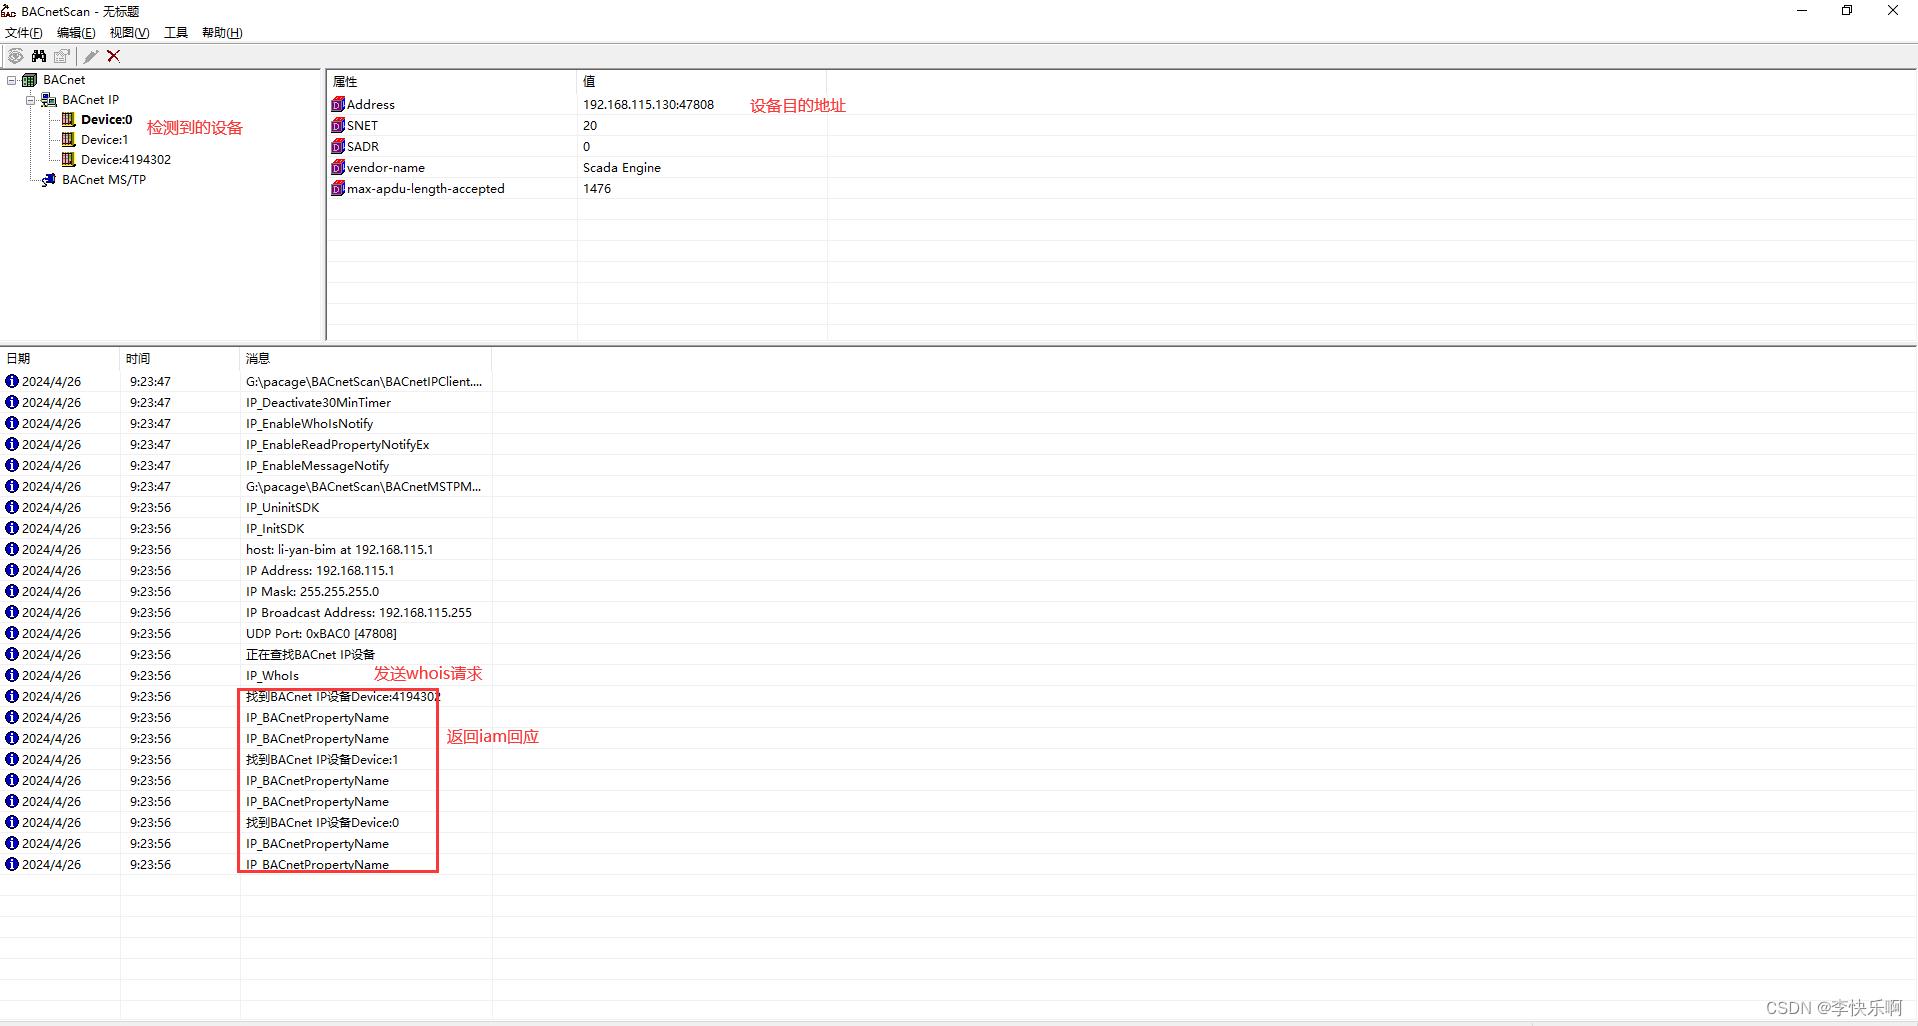Click the 值 column header
The height and width of the screenshot is (1026, 1918).
tap(702, 82)
